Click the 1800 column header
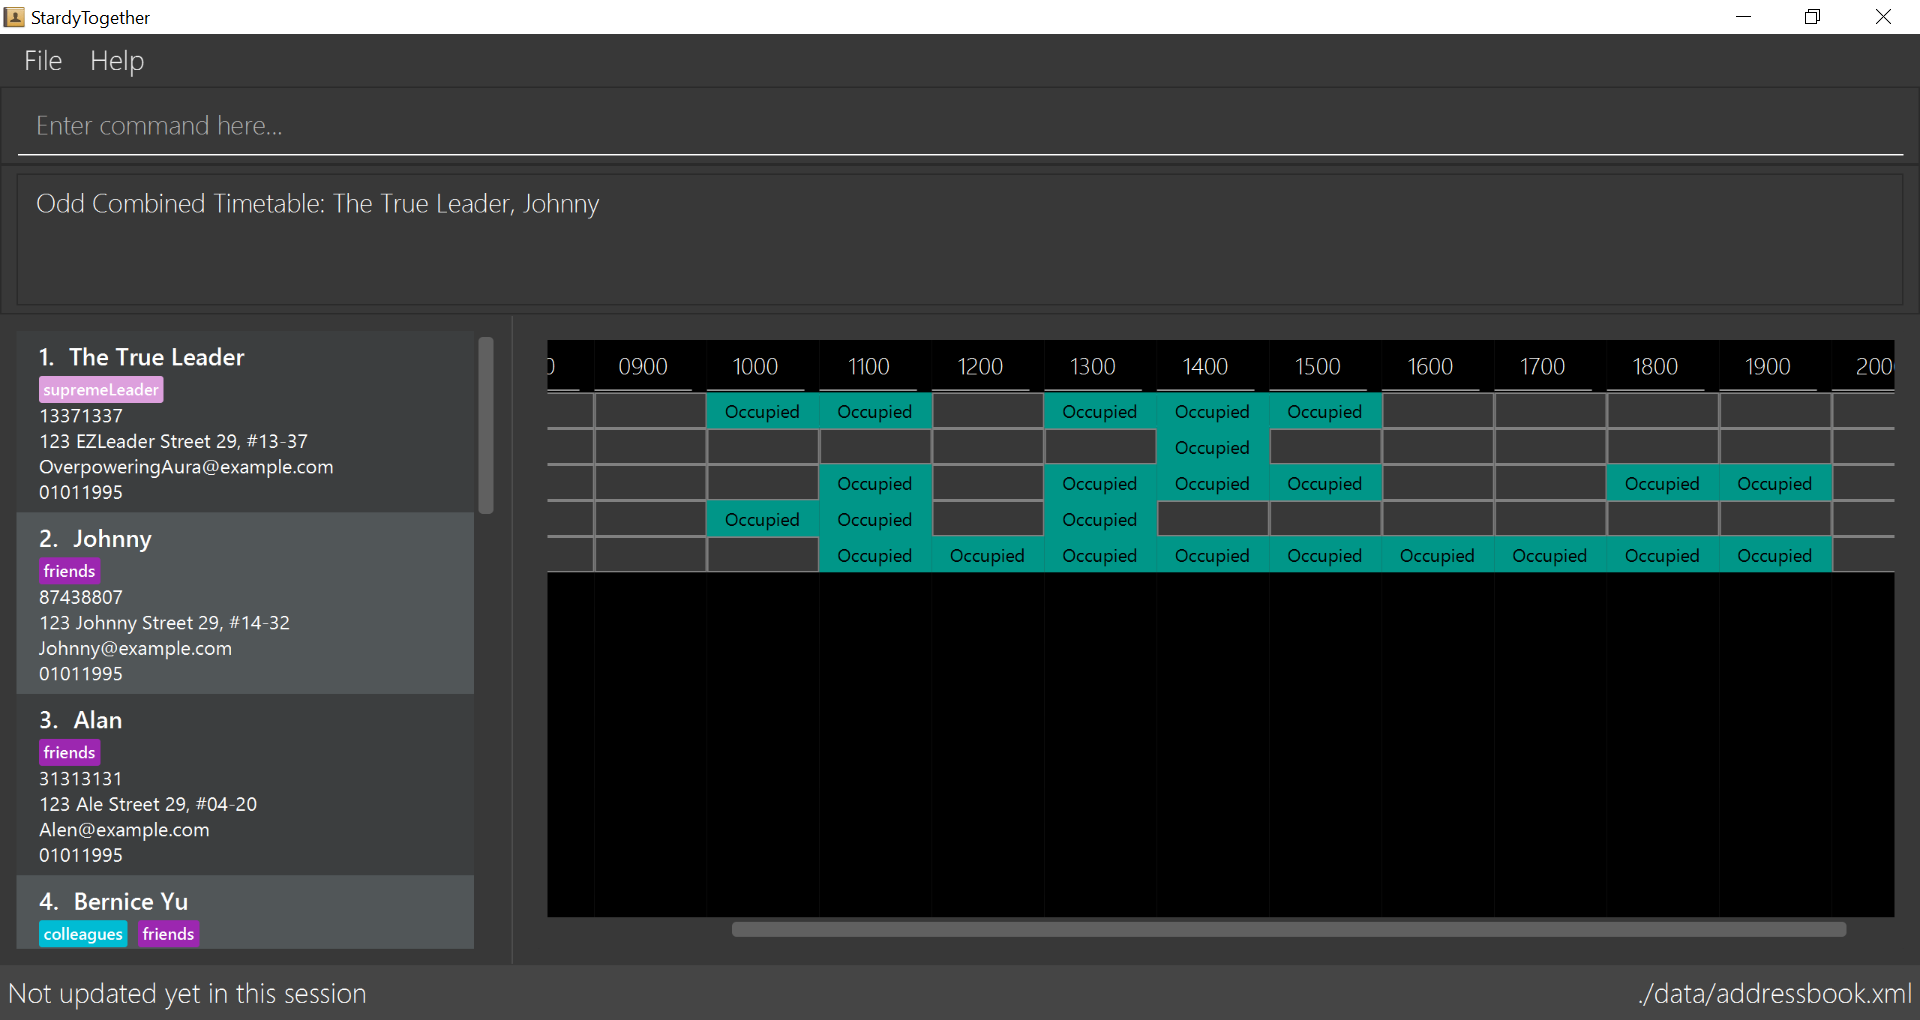The image size is (1920, 1020). point(1655,367)
